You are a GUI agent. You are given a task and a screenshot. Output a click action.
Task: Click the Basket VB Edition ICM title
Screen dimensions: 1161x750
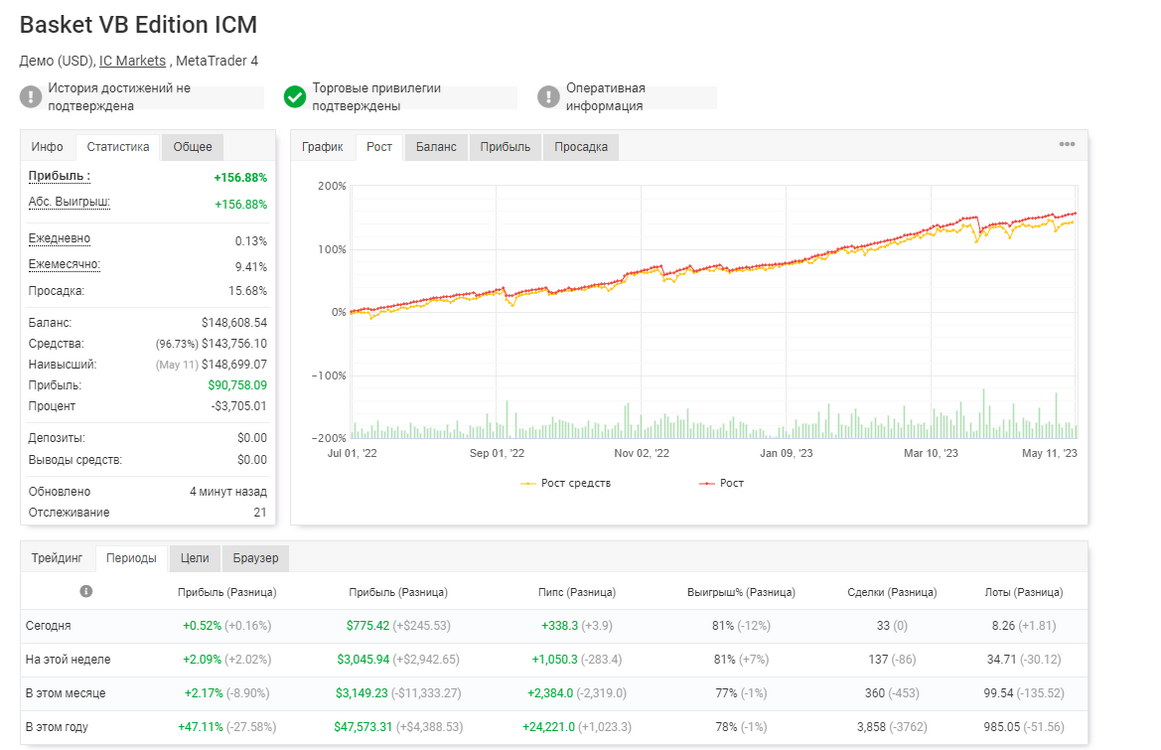(x=138, y=24)
